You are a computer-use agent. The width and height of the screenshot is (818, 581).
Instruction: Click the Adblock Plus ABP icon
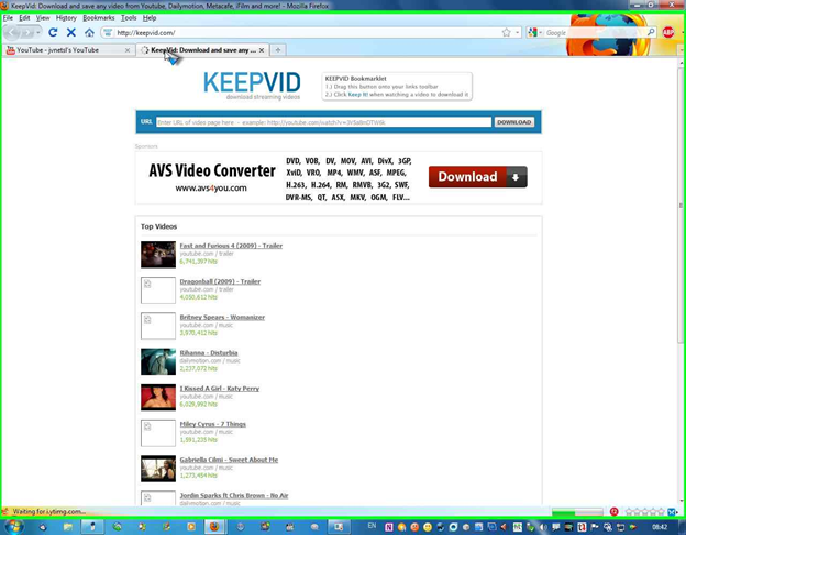click(668, 33)
